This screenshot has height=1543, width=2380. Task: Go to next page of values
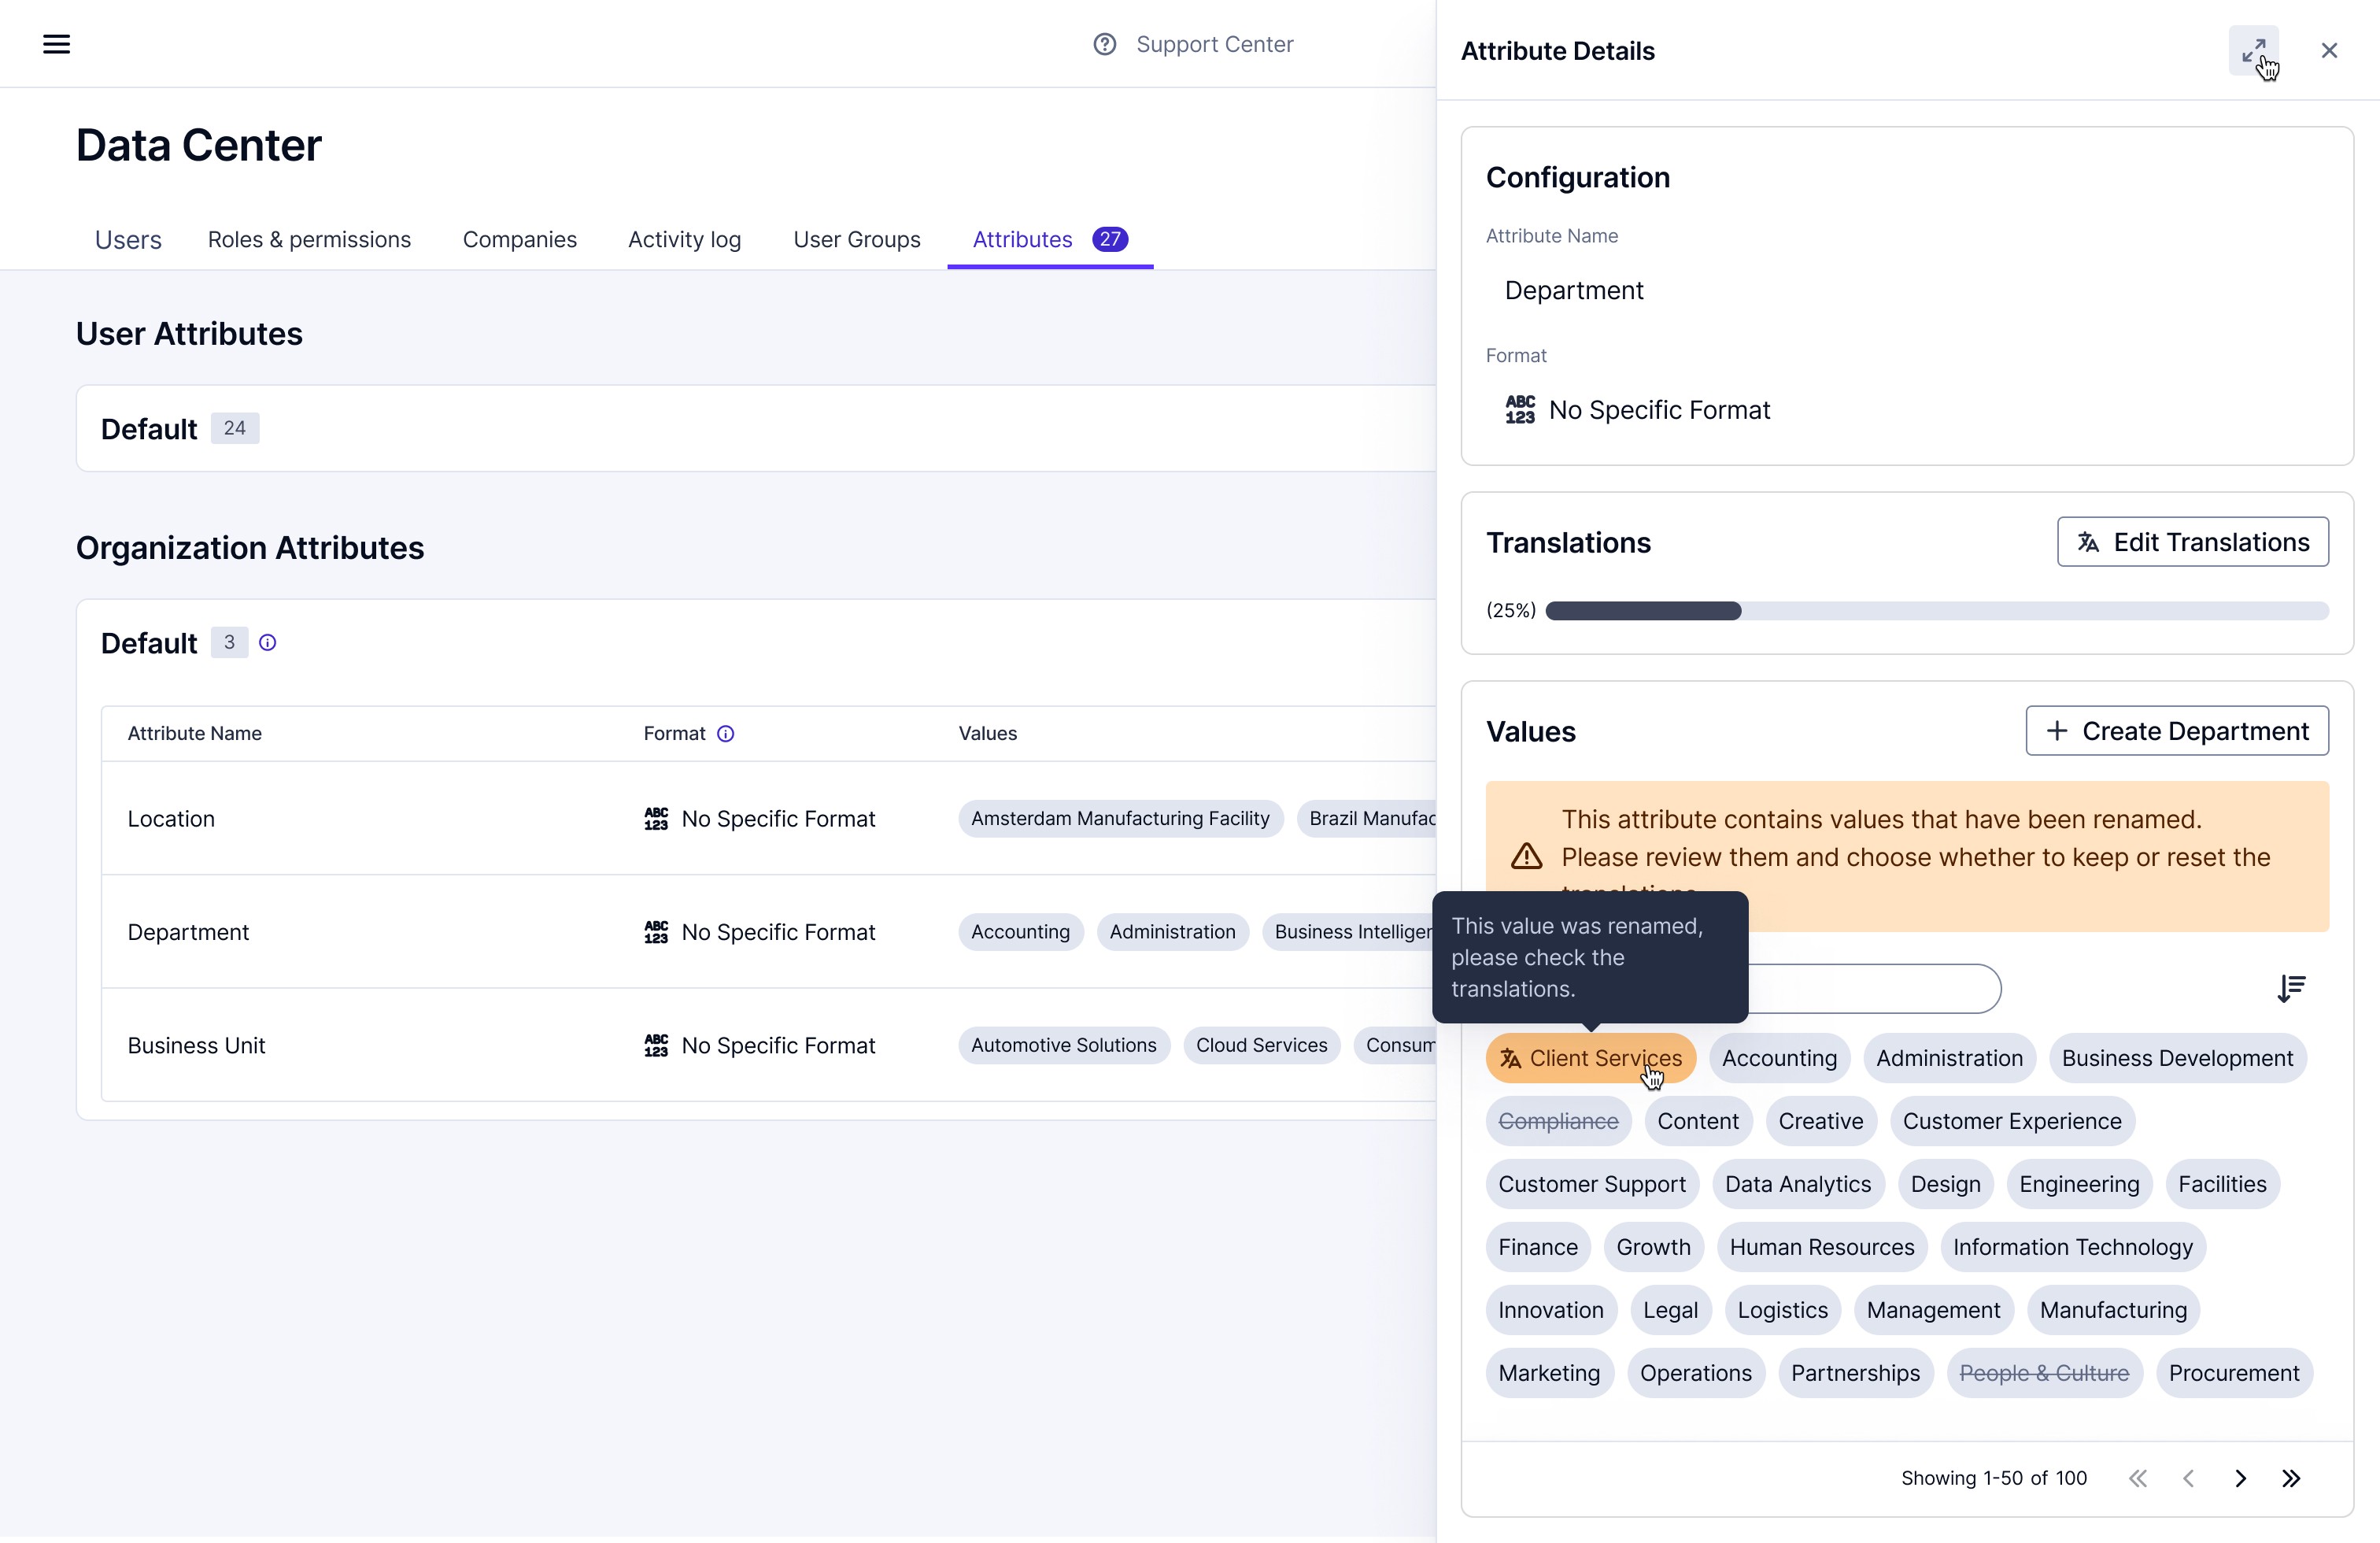[2240, 1478]
